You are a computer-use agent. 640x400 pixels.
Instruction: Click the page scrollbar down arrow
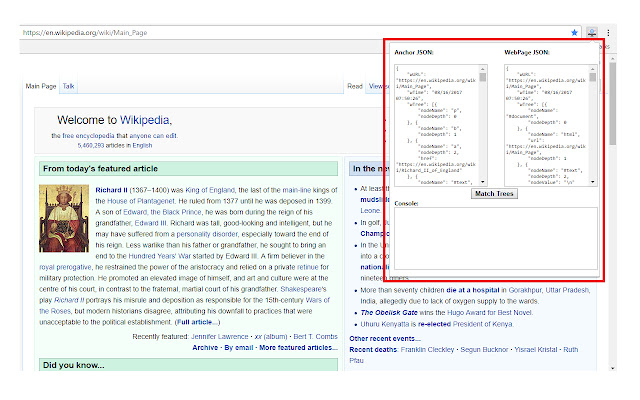[613, 367]
